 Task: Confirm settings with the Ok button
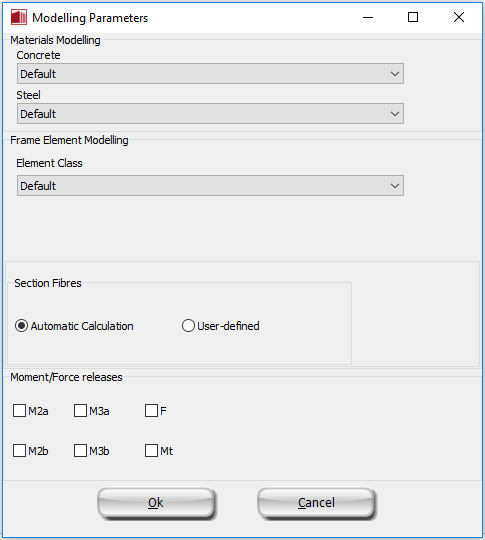(x=156, y=503)
